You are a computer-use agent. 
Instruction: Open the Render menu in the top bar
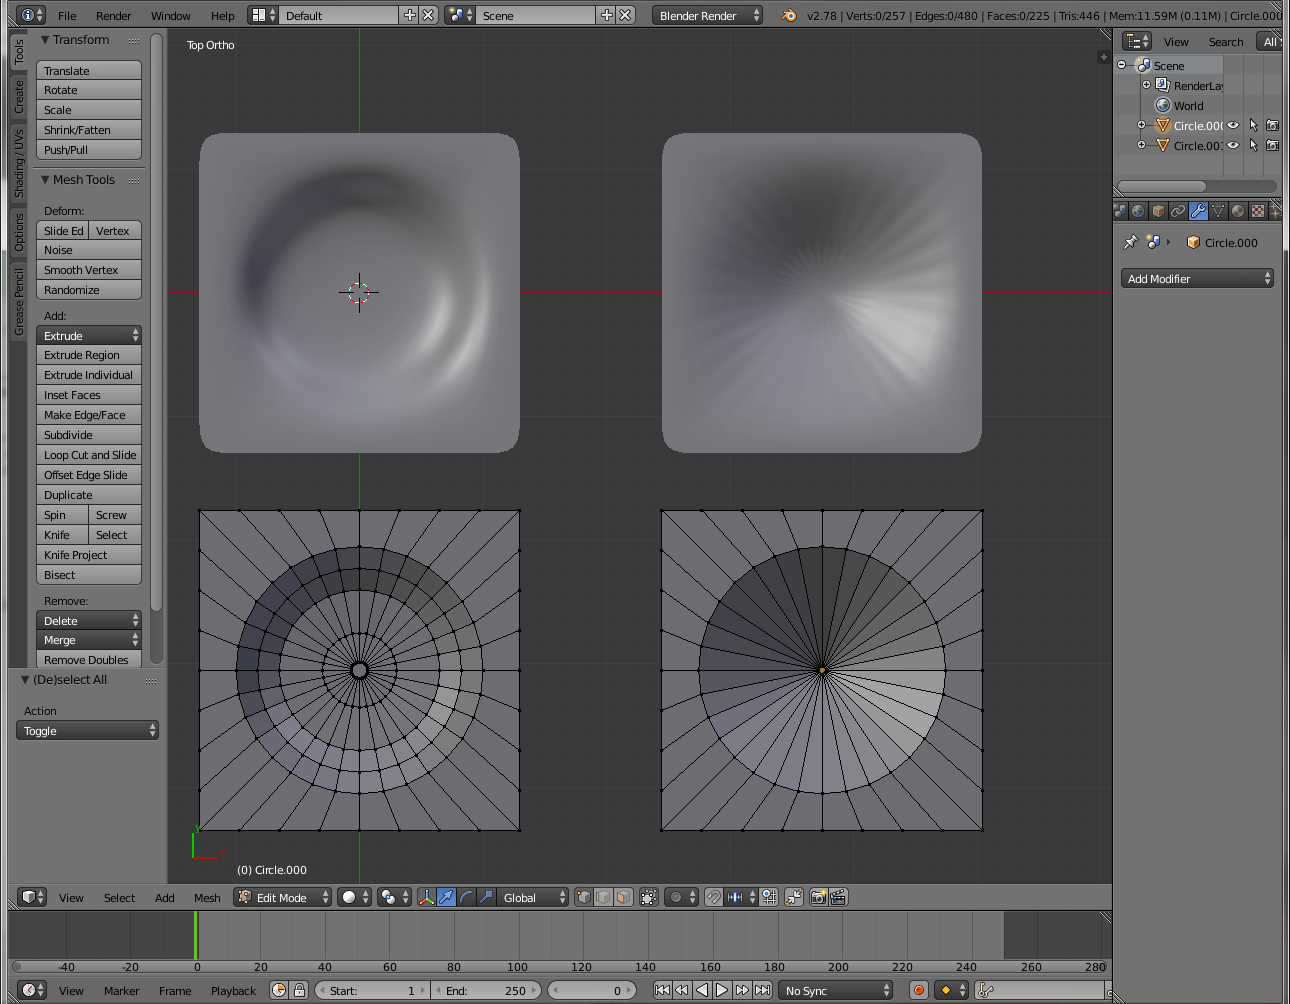click(113, 15)
